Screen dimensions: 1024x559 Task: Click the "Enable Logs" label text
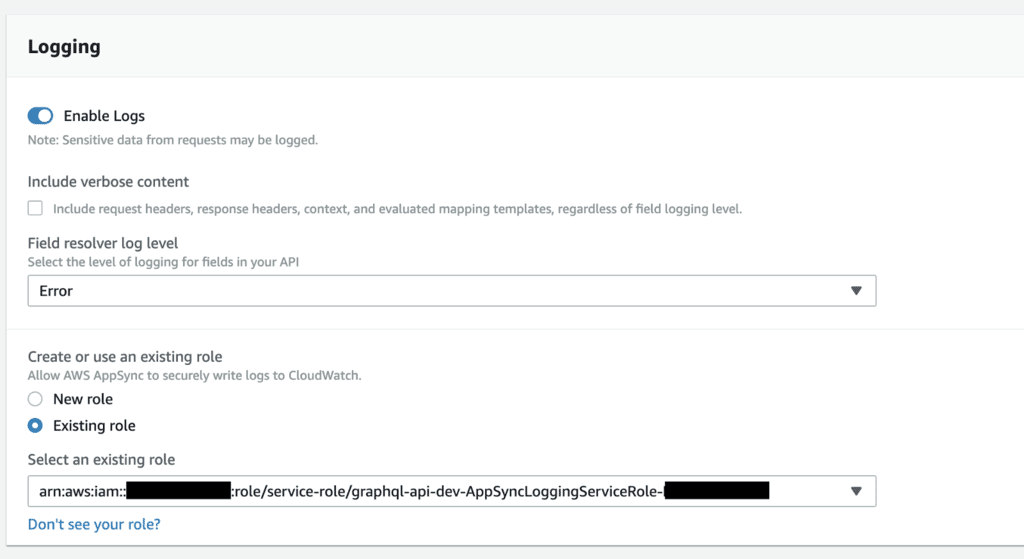(104, 116)
